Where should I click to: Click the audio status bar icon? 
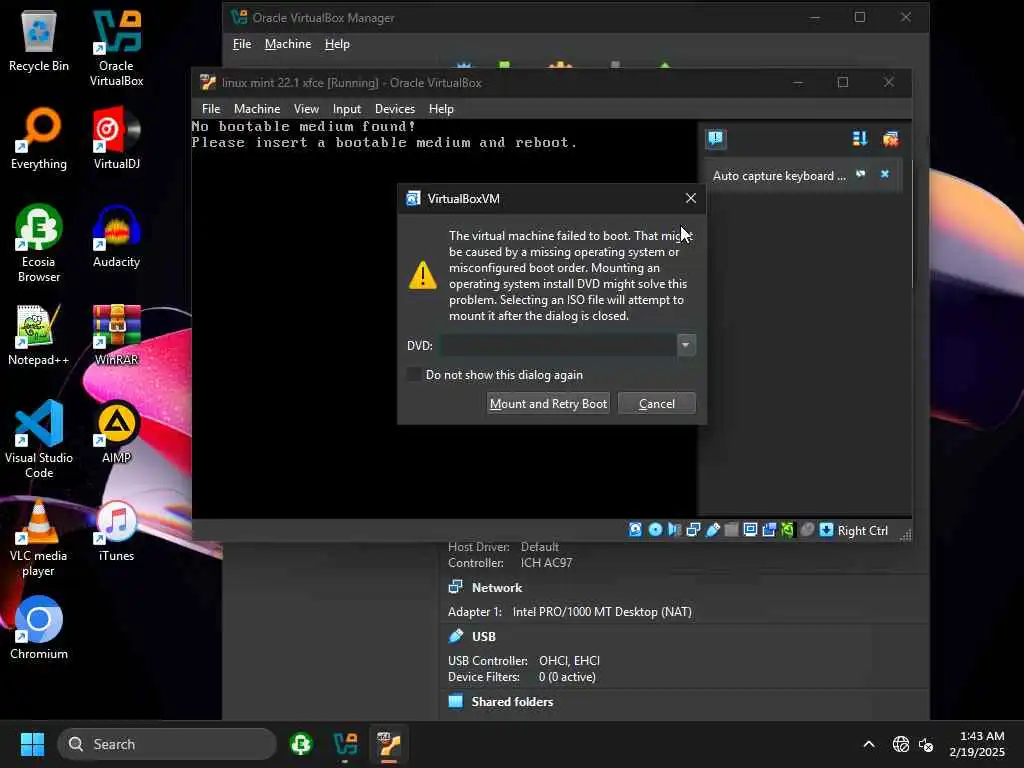tap(674, 530)
